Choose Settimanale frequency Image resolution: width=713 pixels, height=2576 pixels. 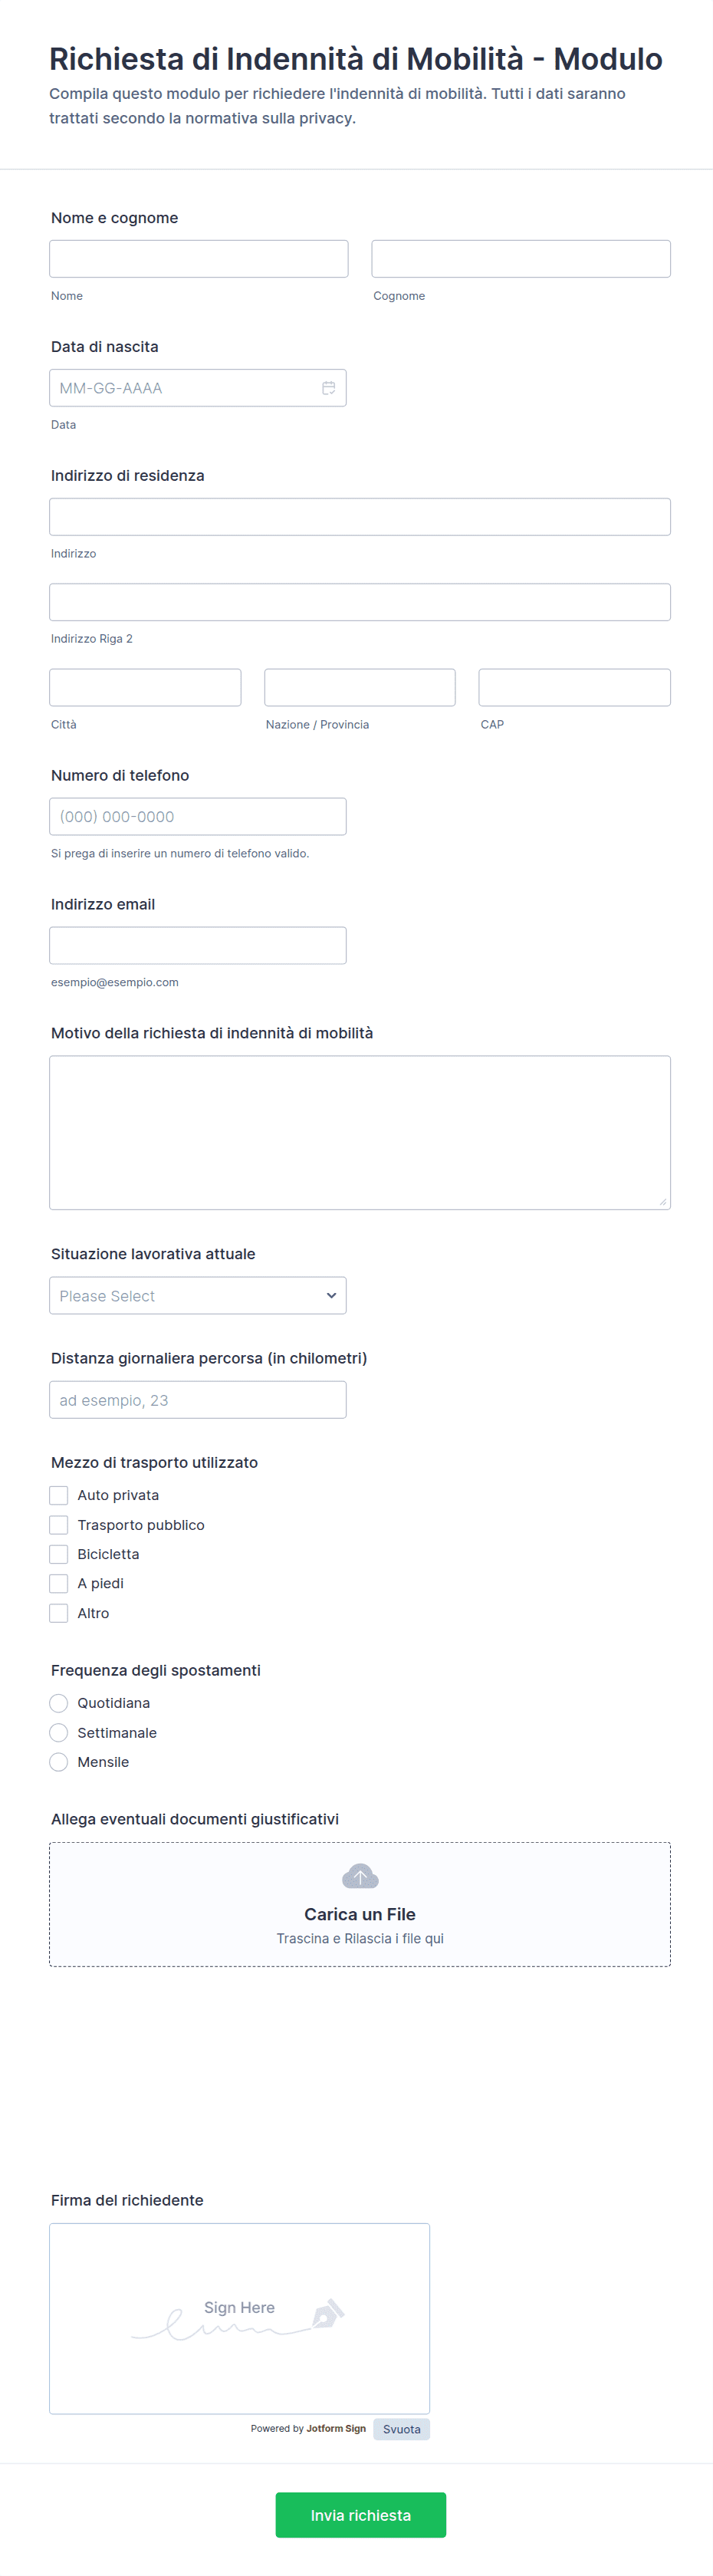pyautogui.click(x=59, y=1732)
